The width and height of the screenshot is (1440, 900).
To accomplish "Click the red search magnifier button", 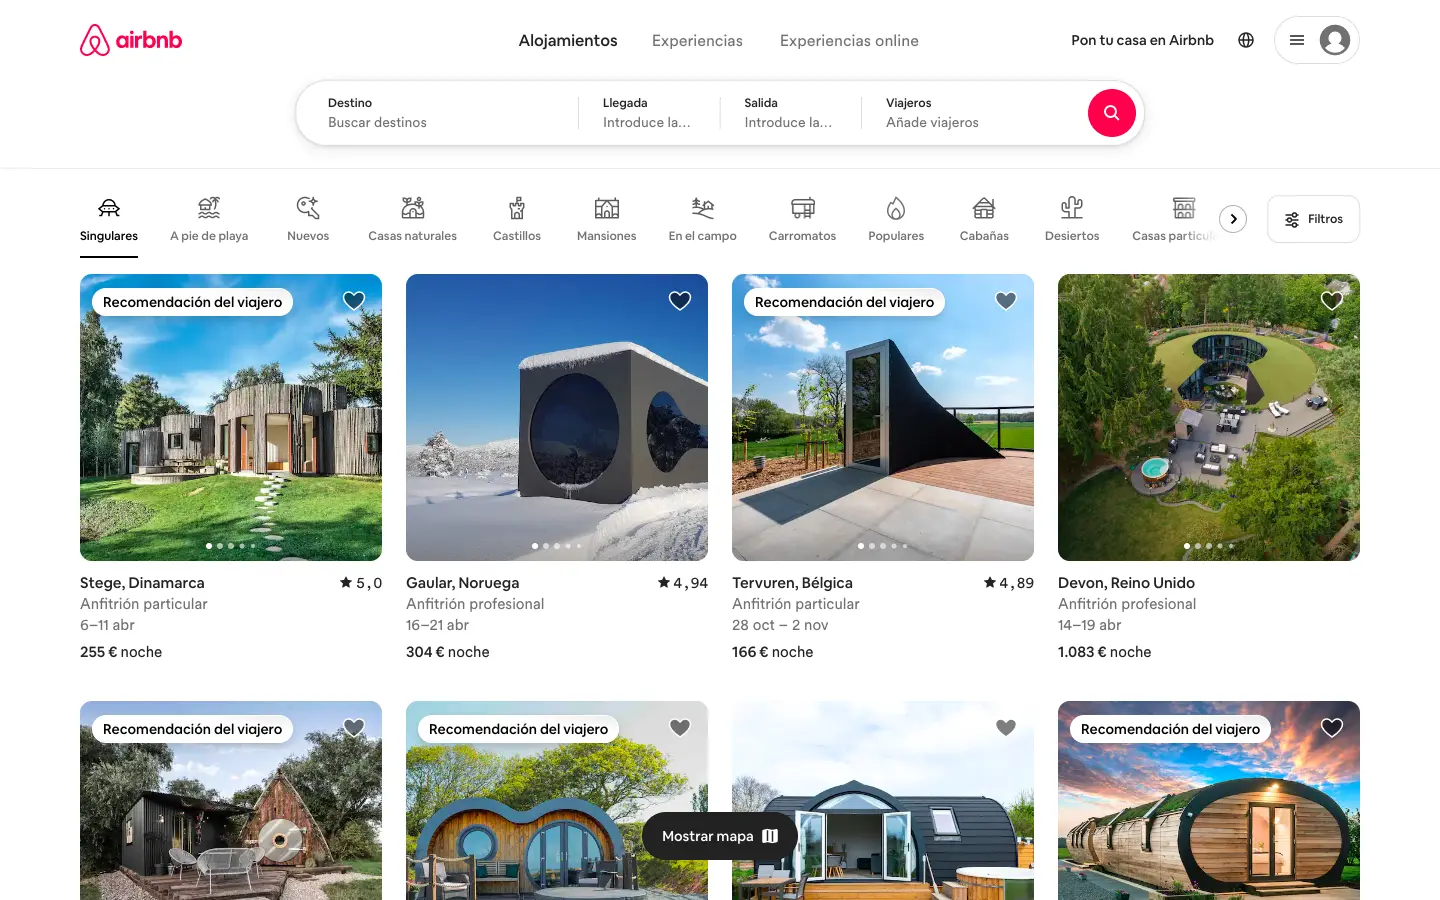I will pos(1111,113).
